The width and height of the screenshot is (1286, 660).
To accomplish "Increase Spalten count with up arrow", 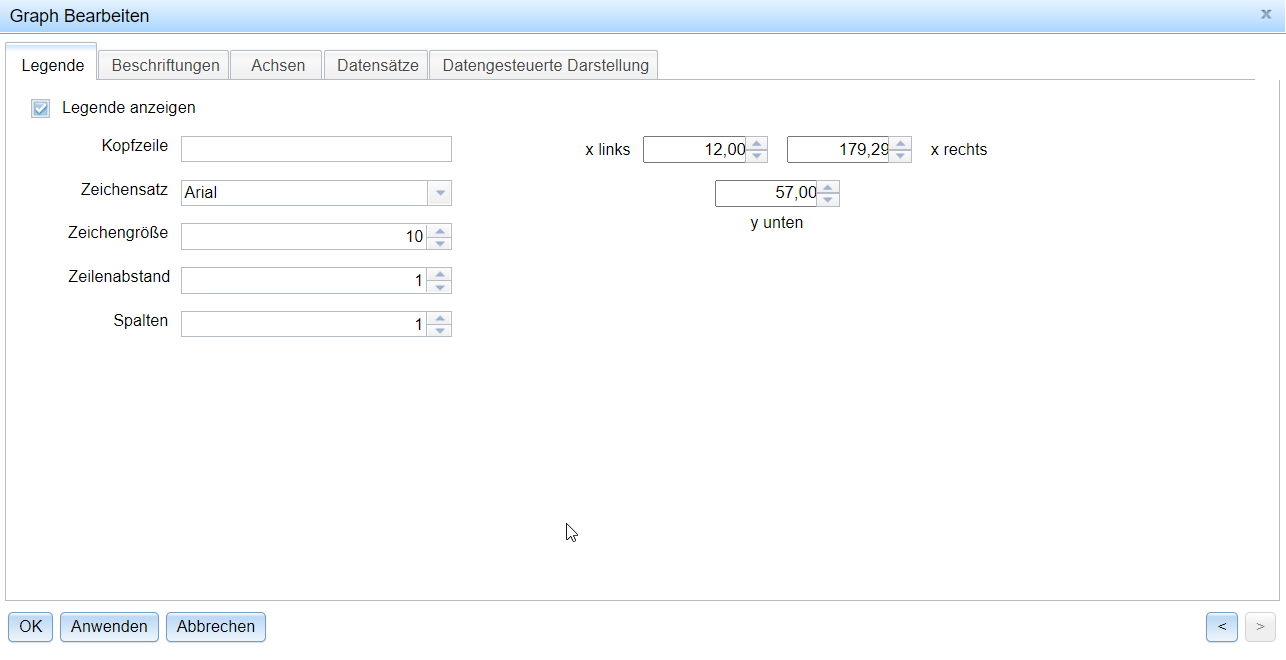I will click(440, 319).
